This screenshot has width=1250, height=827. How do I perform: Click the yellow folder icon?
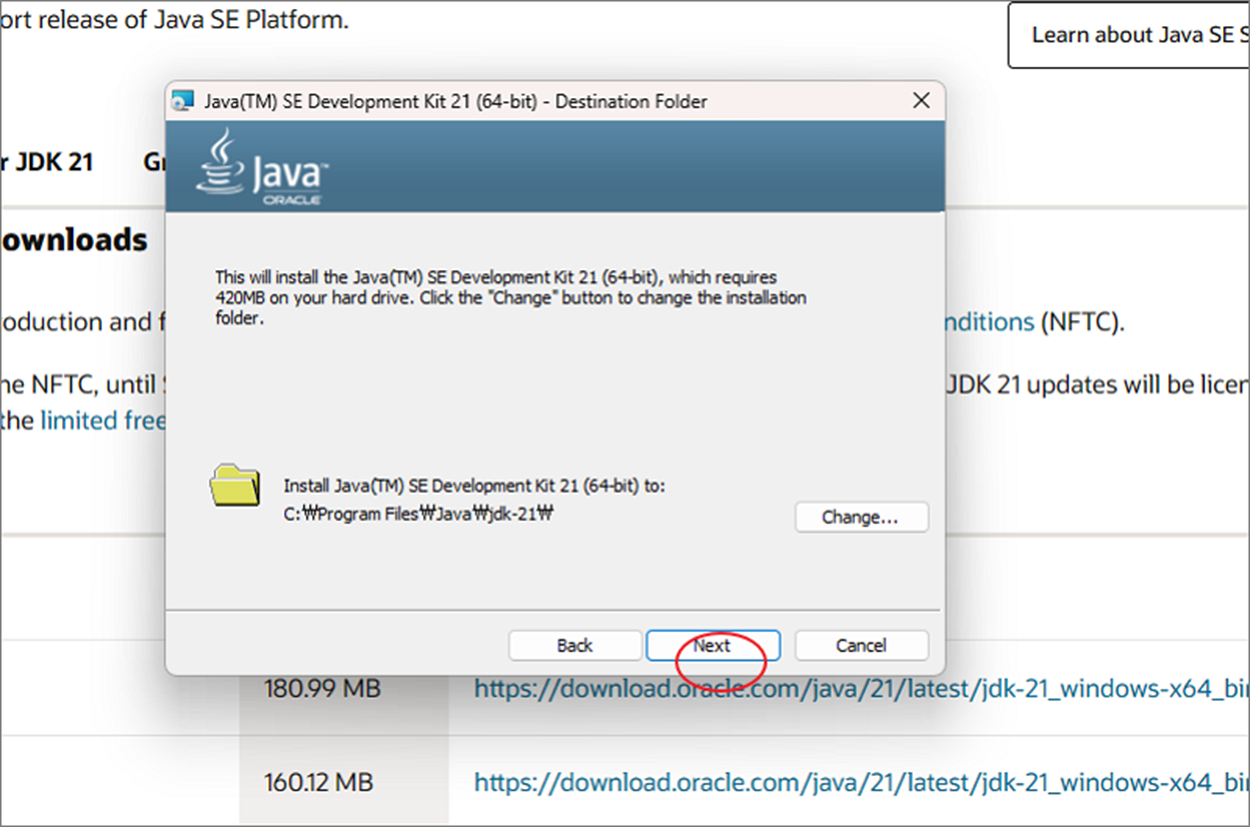[x=235, y=487]
